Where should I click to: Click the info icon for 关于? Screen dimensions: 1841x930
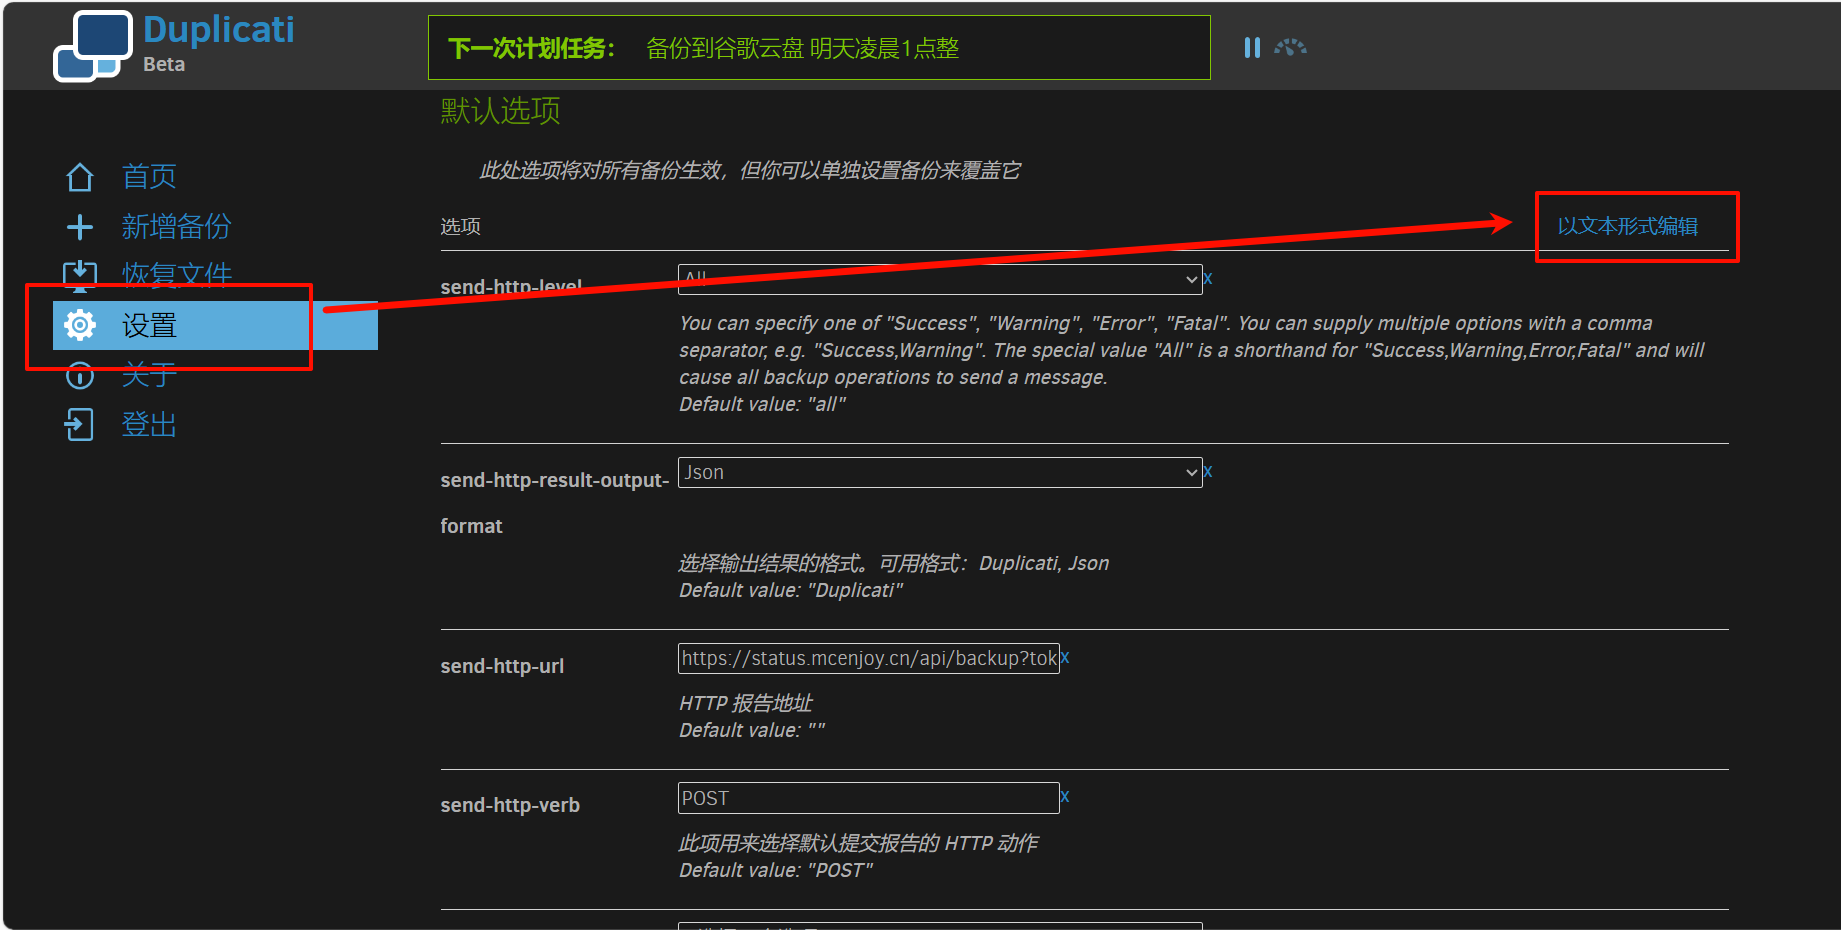pos(80,376)
